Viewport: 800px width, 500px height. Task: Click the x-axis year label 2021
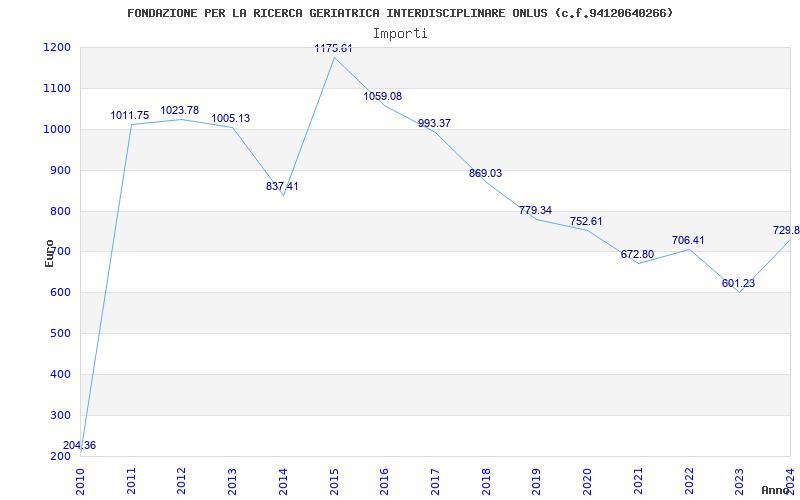638,481
